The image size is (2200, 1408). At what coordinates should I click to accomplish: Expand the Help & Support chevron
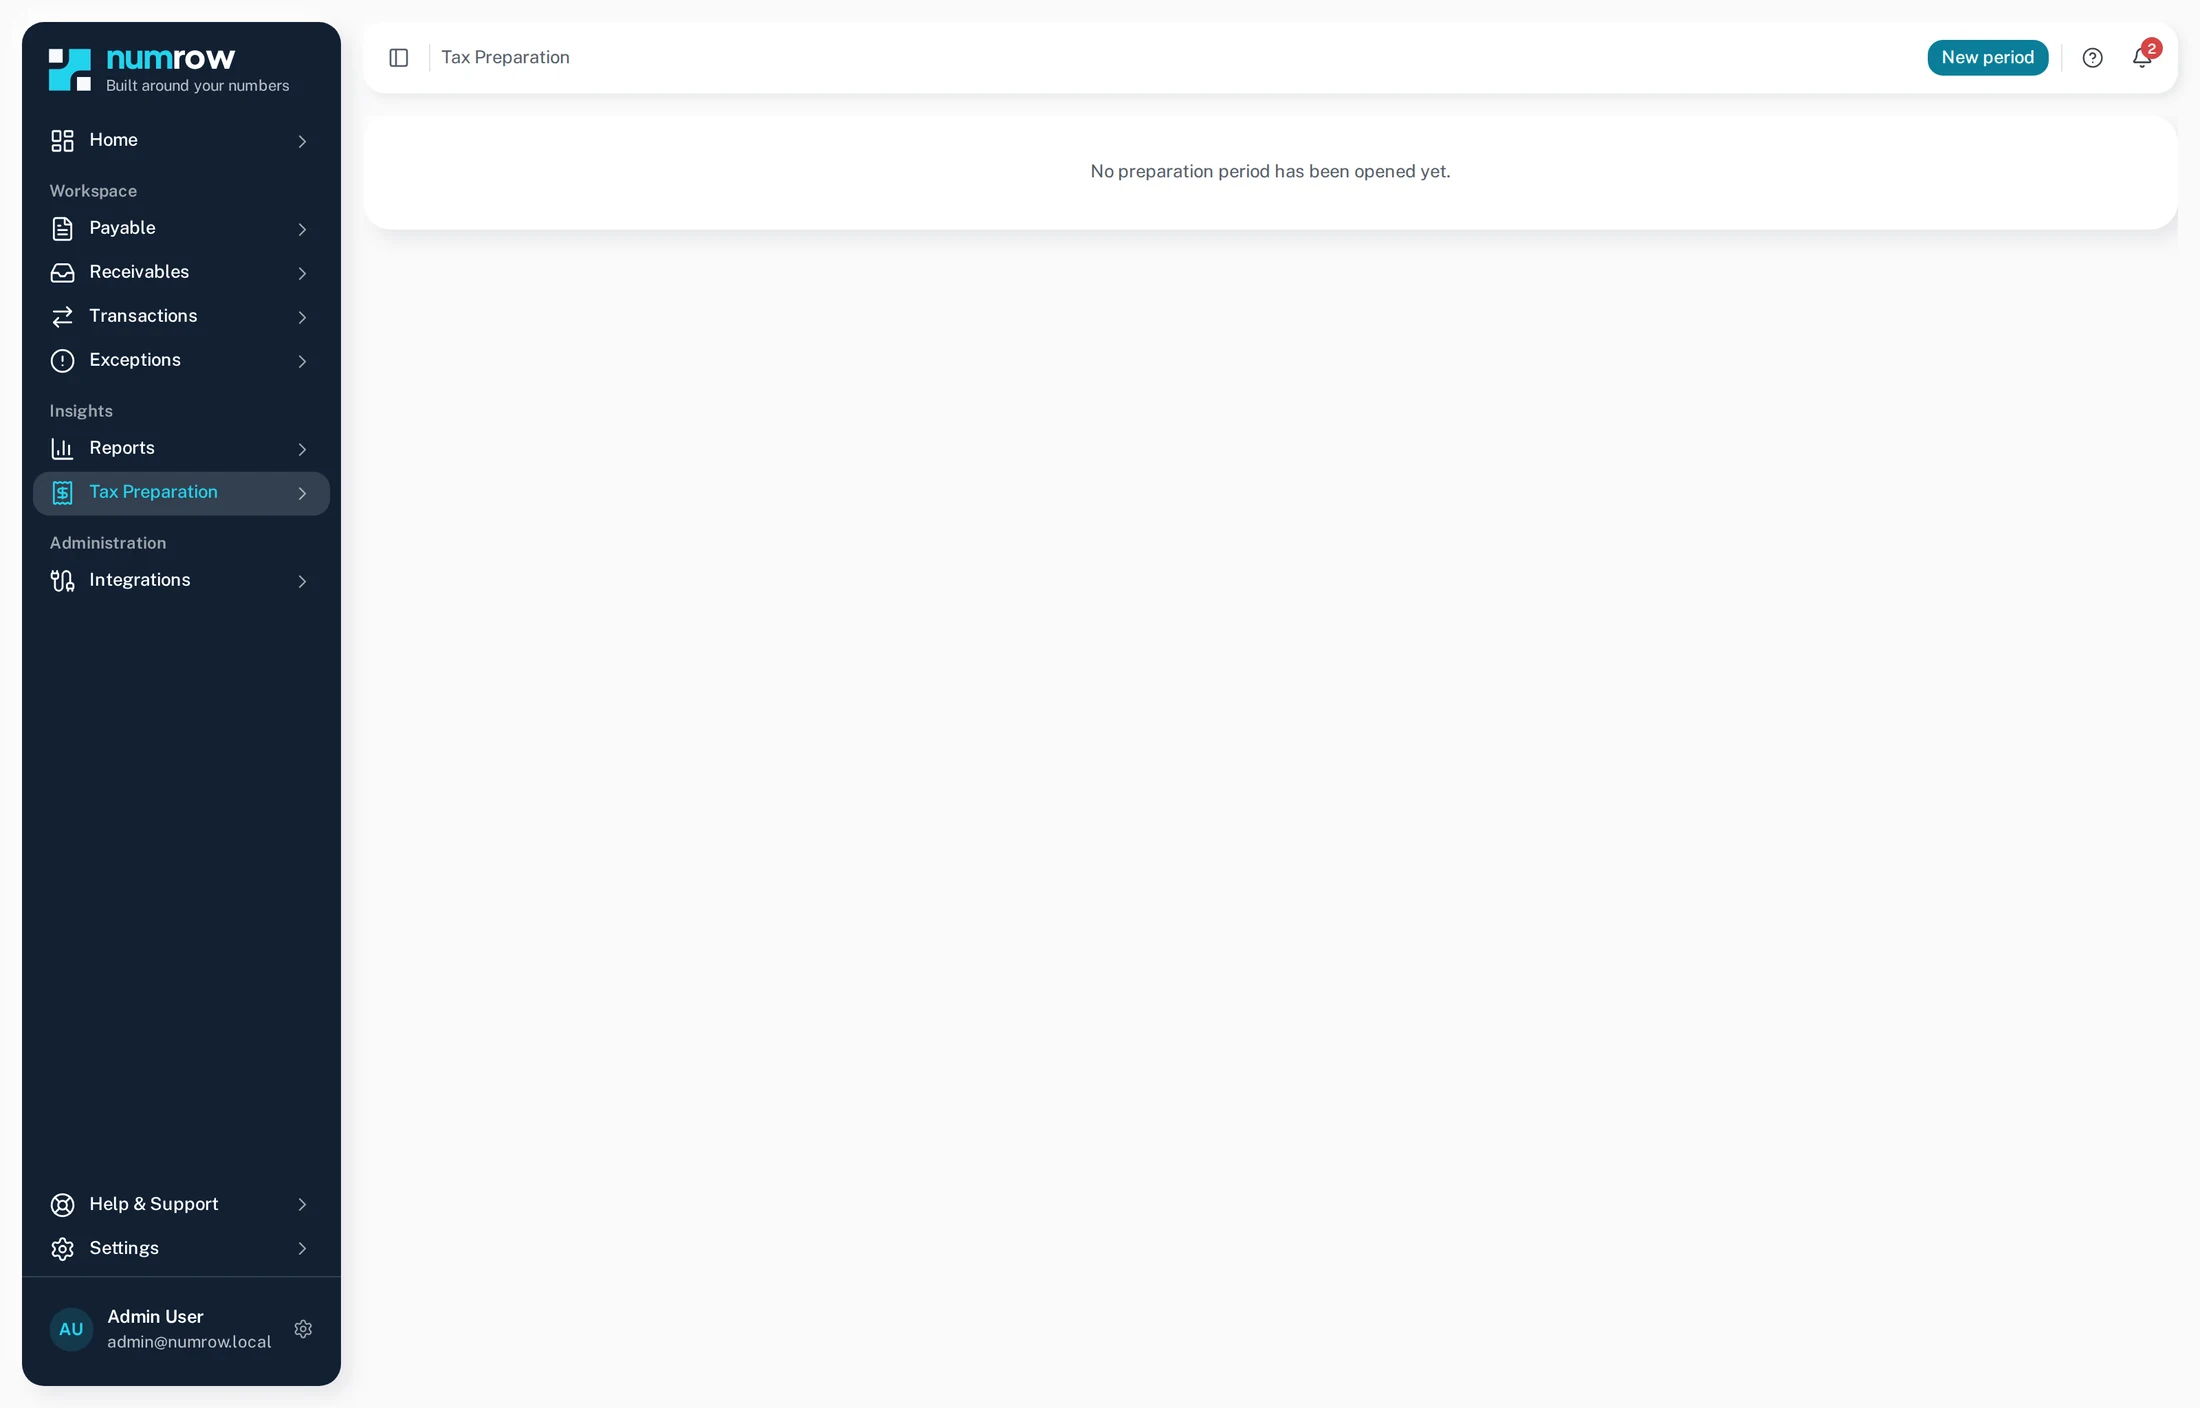coord(302,1205)
